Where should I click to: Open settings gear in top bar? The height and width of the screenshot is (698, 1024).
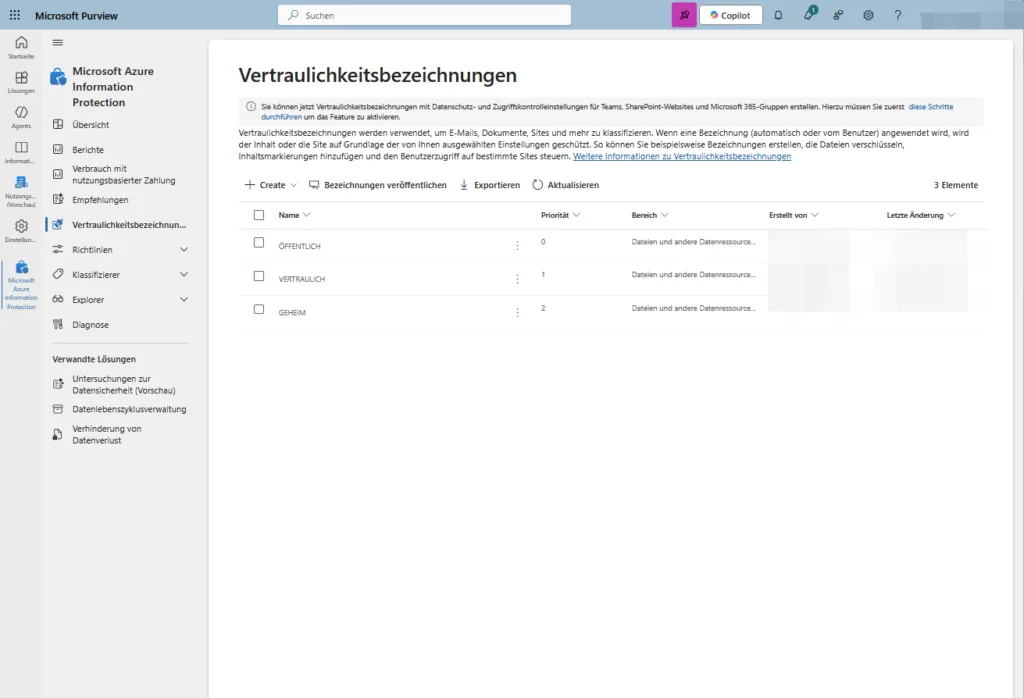click(x=868, y=16)
